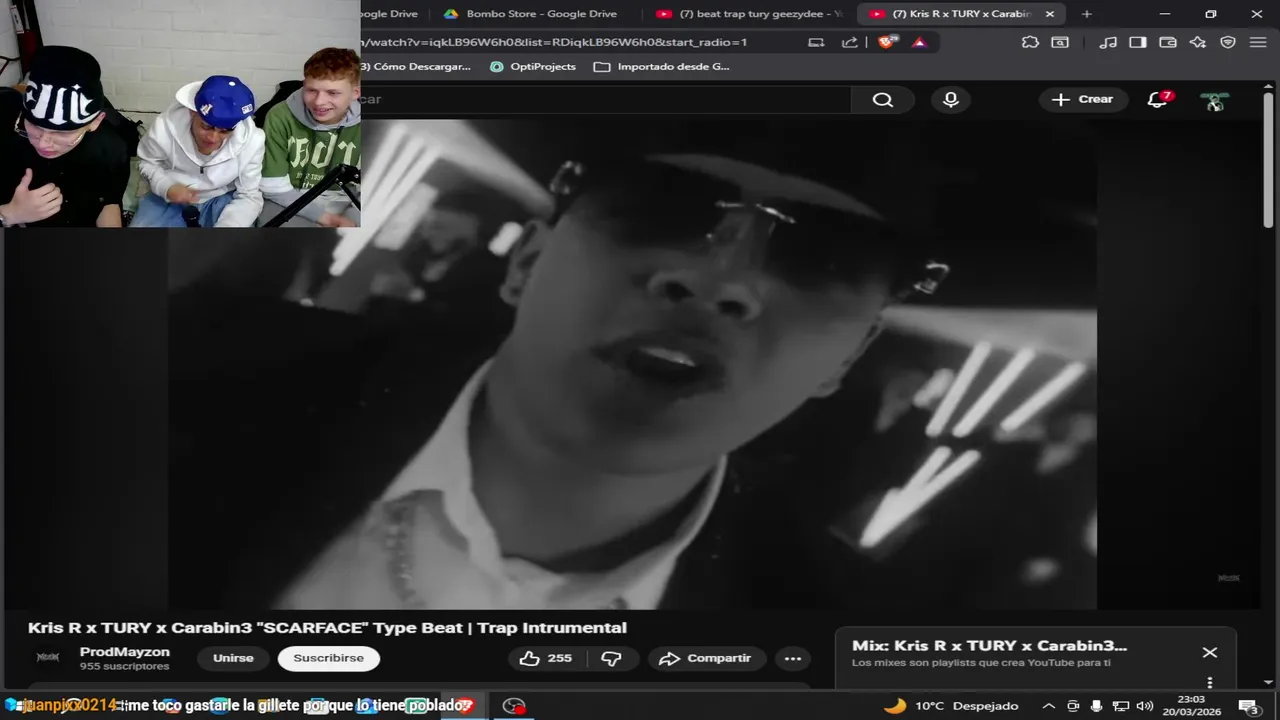Open the Brave Shields lion icon
Screen dimensions: 1280x720
tap(887, 42)
